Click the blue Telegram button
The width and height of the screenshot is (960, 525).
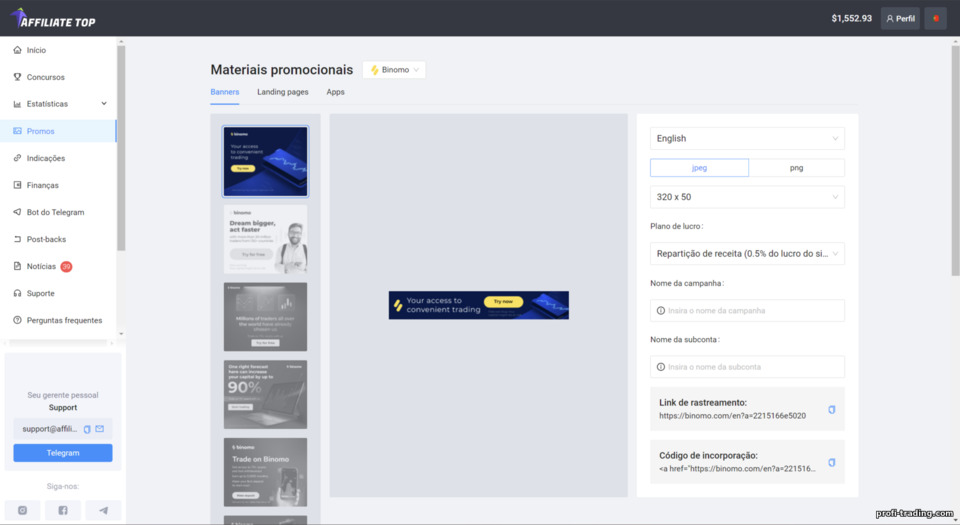point(63,453)
